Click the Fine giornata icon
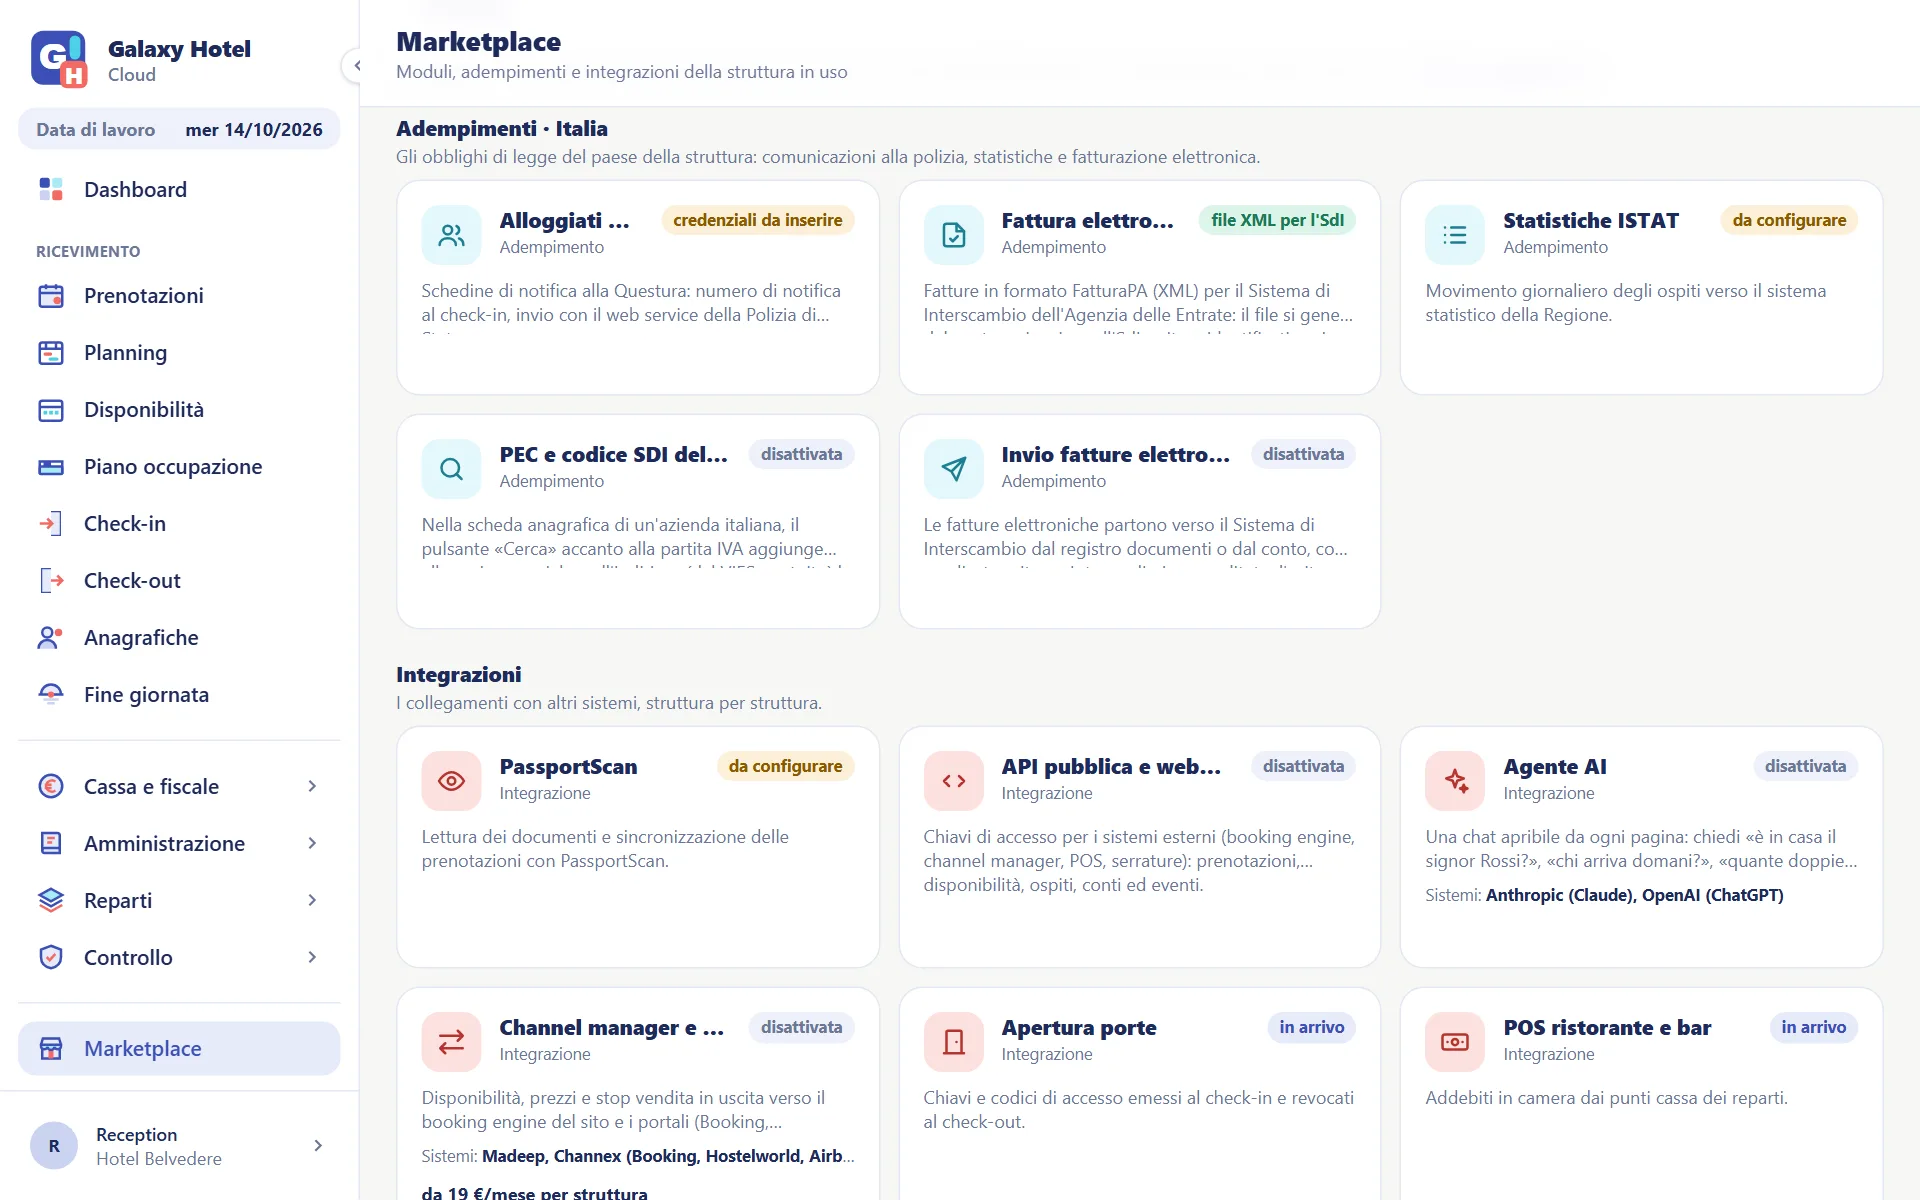 tap(51, 694)
